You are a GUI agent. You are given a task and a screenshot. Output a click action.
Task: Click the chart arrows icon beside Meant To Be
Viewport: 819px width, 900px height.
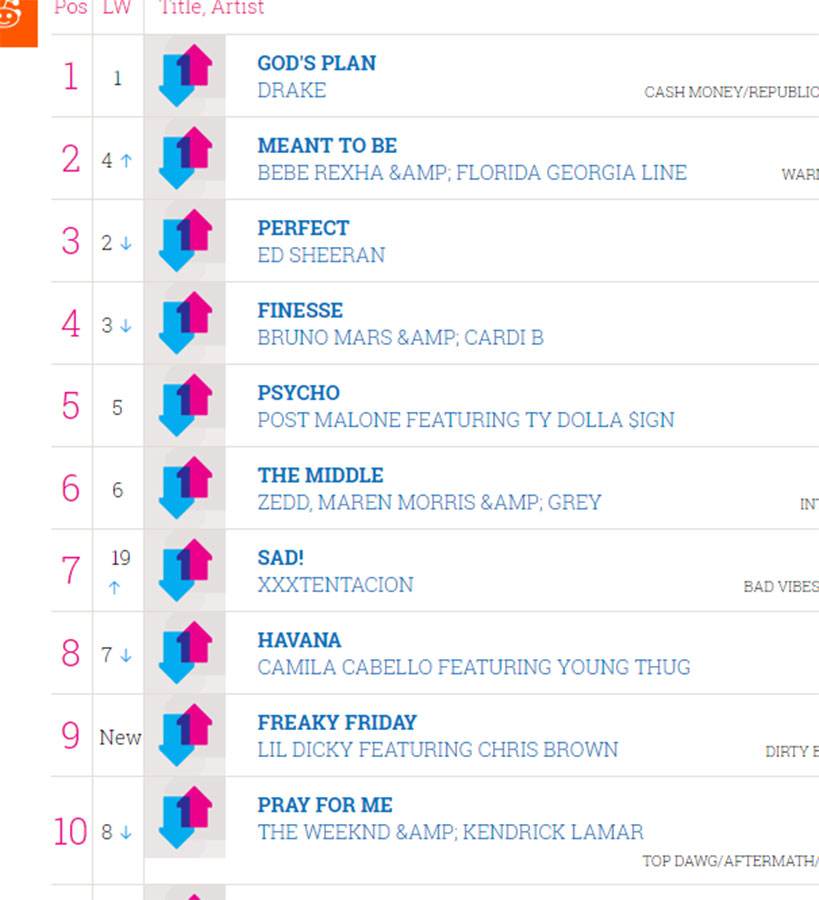click(185, 158)
